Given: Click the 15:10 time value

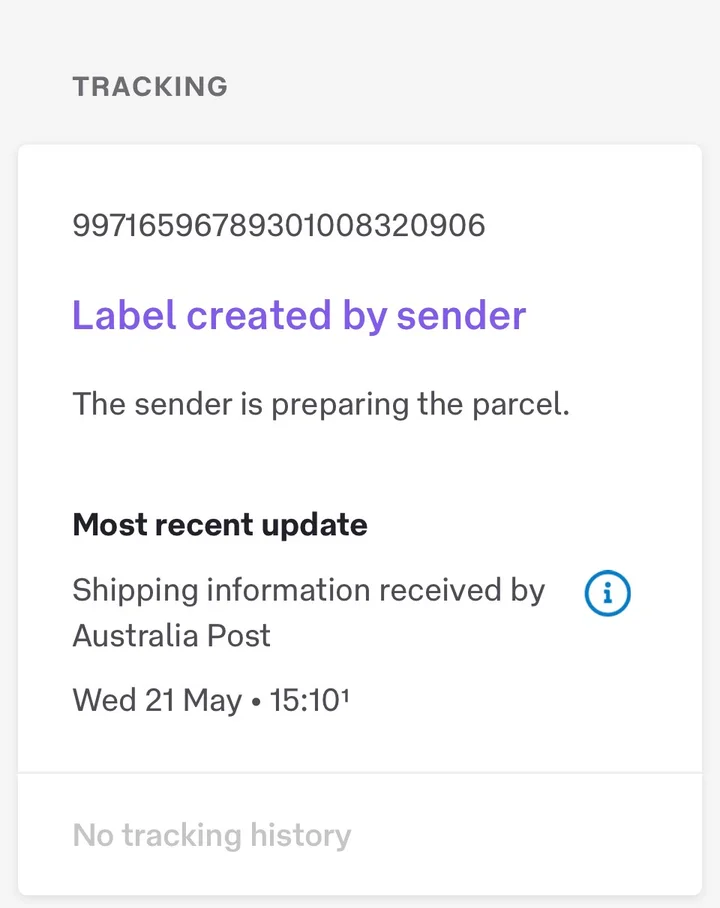Looking at the screenshot, I should (x=305, y=700).
